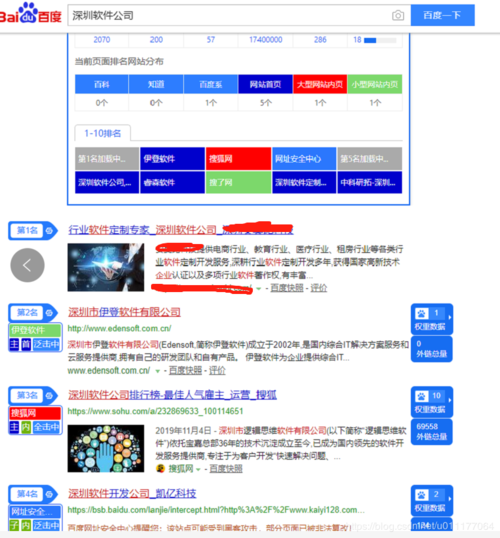This screenshot has height=538, width=500.
Task: Click 评价 of the first result
Action: pos(319,288)
